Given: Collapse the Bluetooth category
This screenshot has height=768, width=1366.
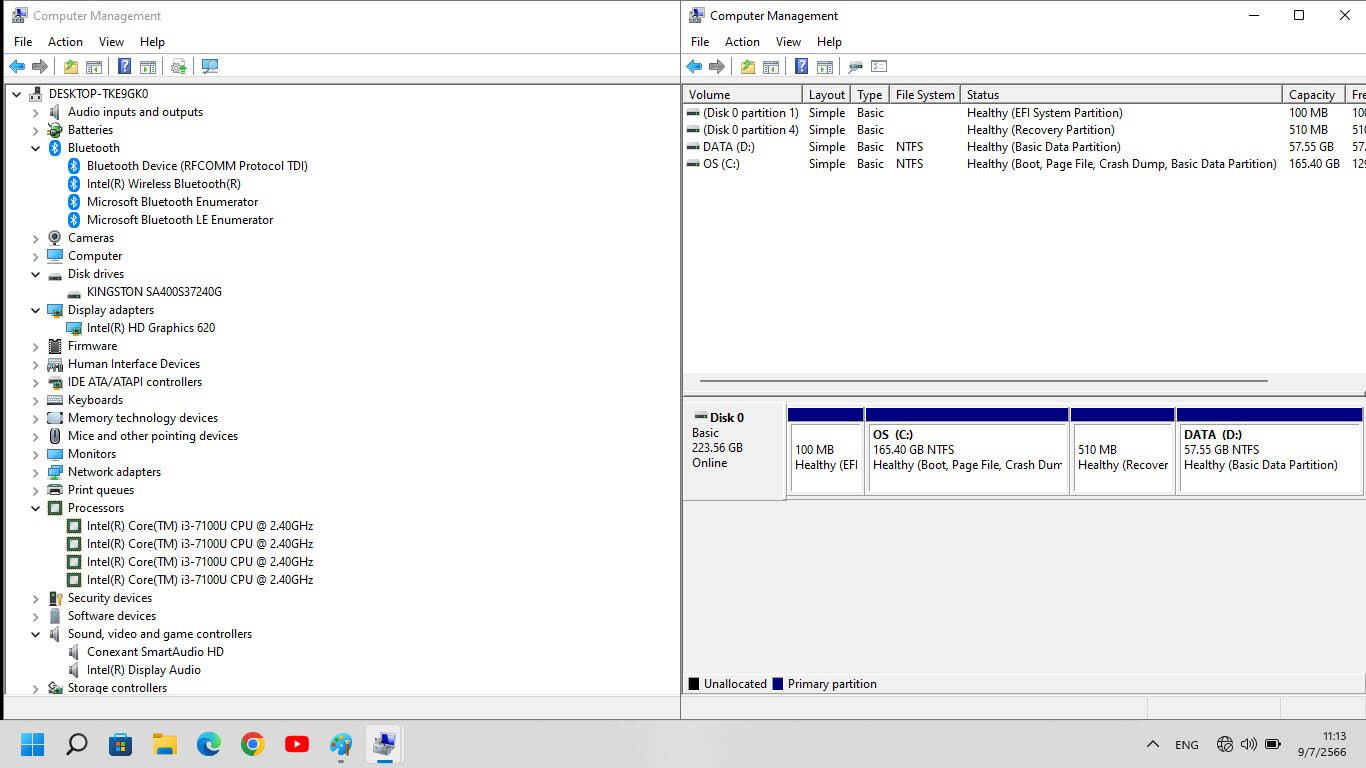Looking at the screenshot, I should (36, 148).
